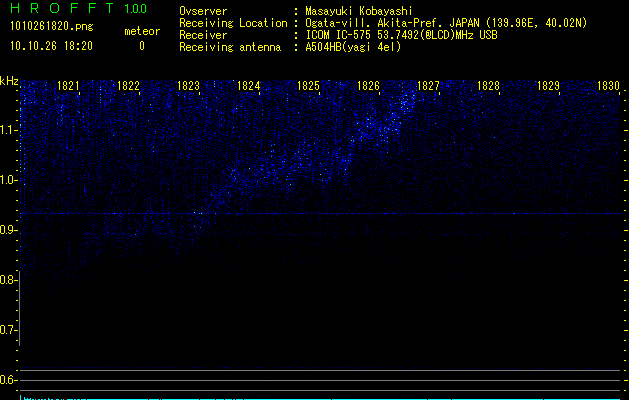Click the 0.8 kHz axis label
This screenshot has height=400, width=629.
pos(8,280)
